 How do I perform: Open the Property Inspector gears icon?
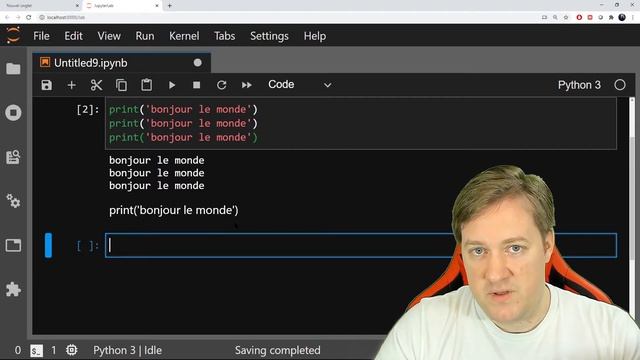point(13,201)
